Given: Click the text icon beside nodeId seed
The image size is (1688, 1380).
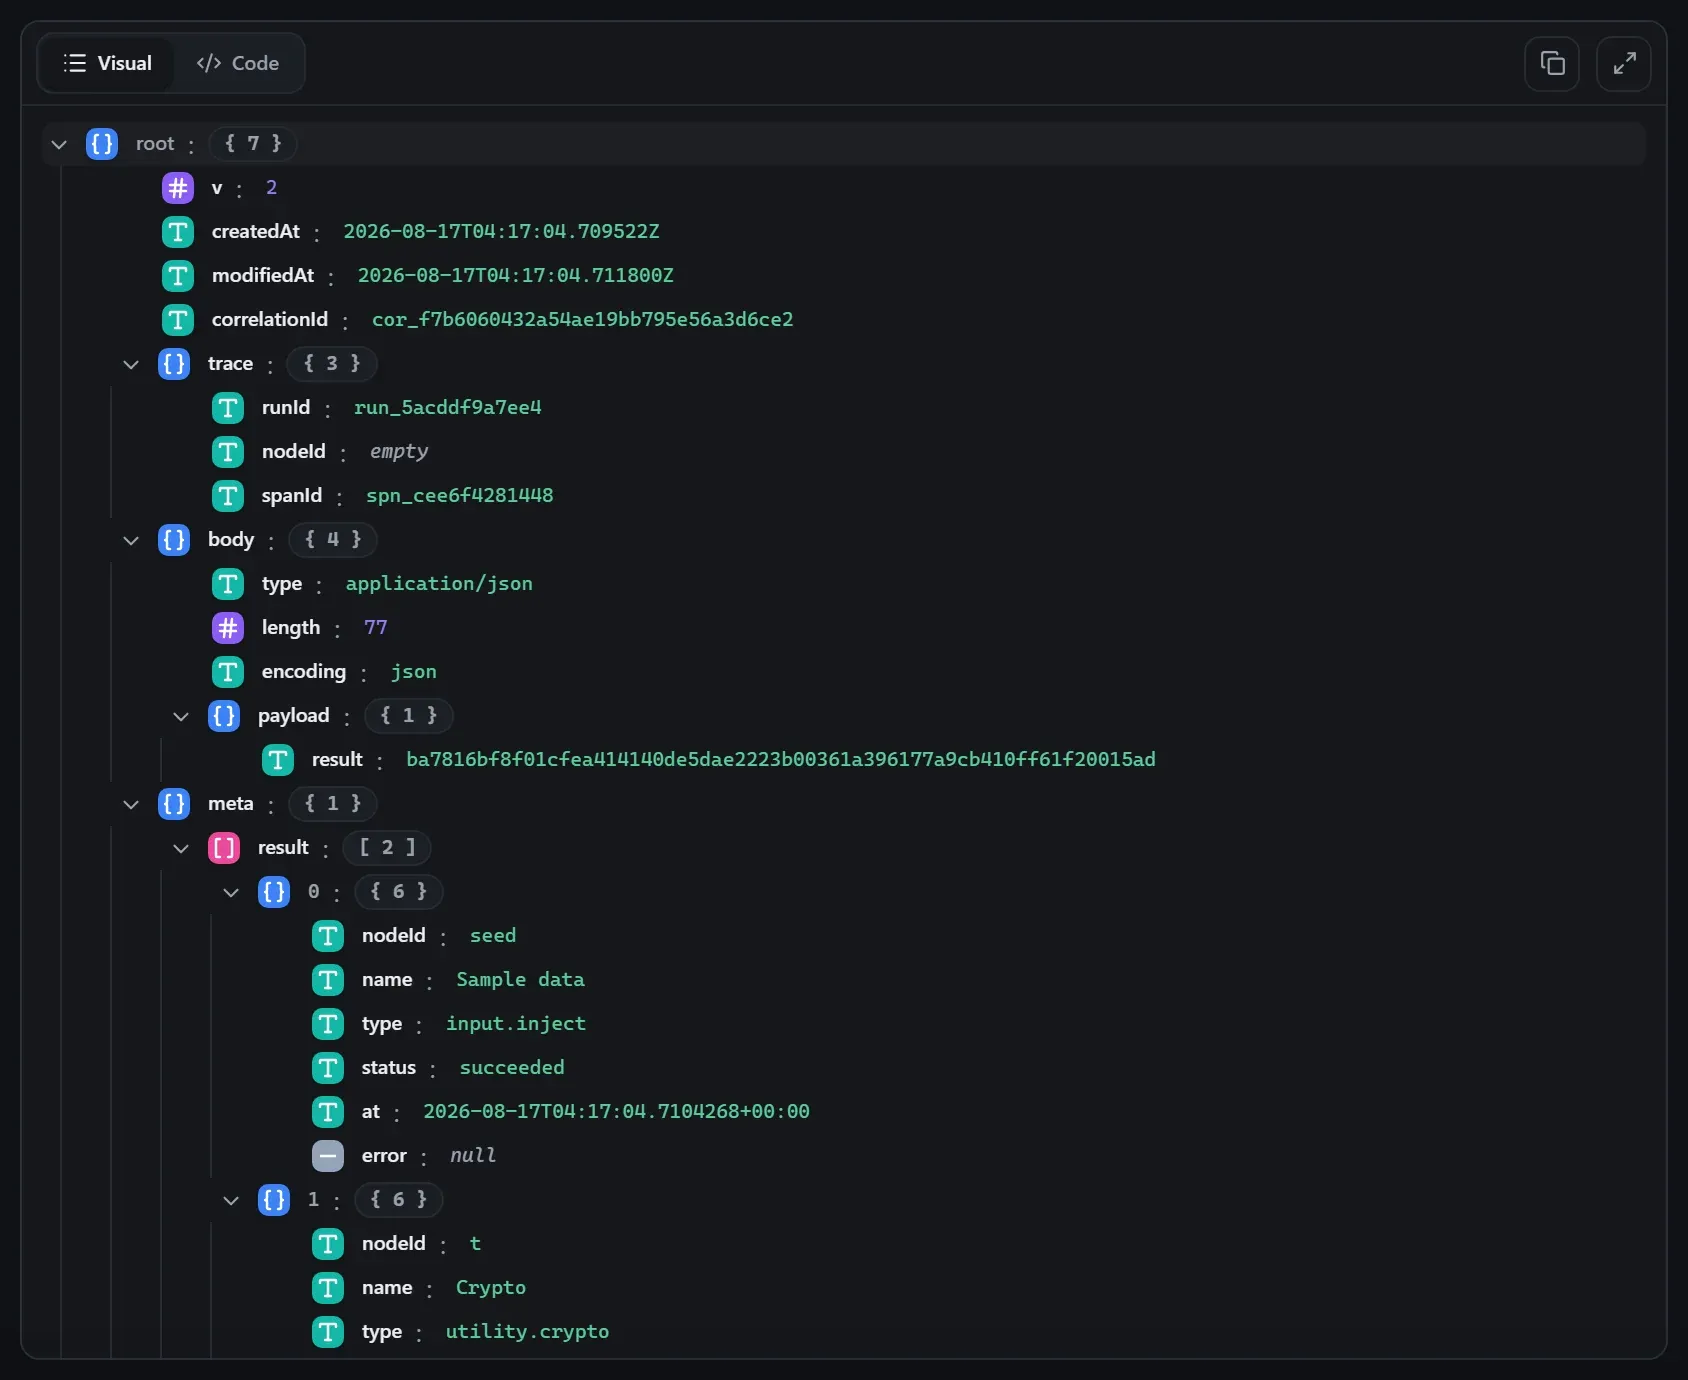Looking at the screenshot, I should click(328, 936).
